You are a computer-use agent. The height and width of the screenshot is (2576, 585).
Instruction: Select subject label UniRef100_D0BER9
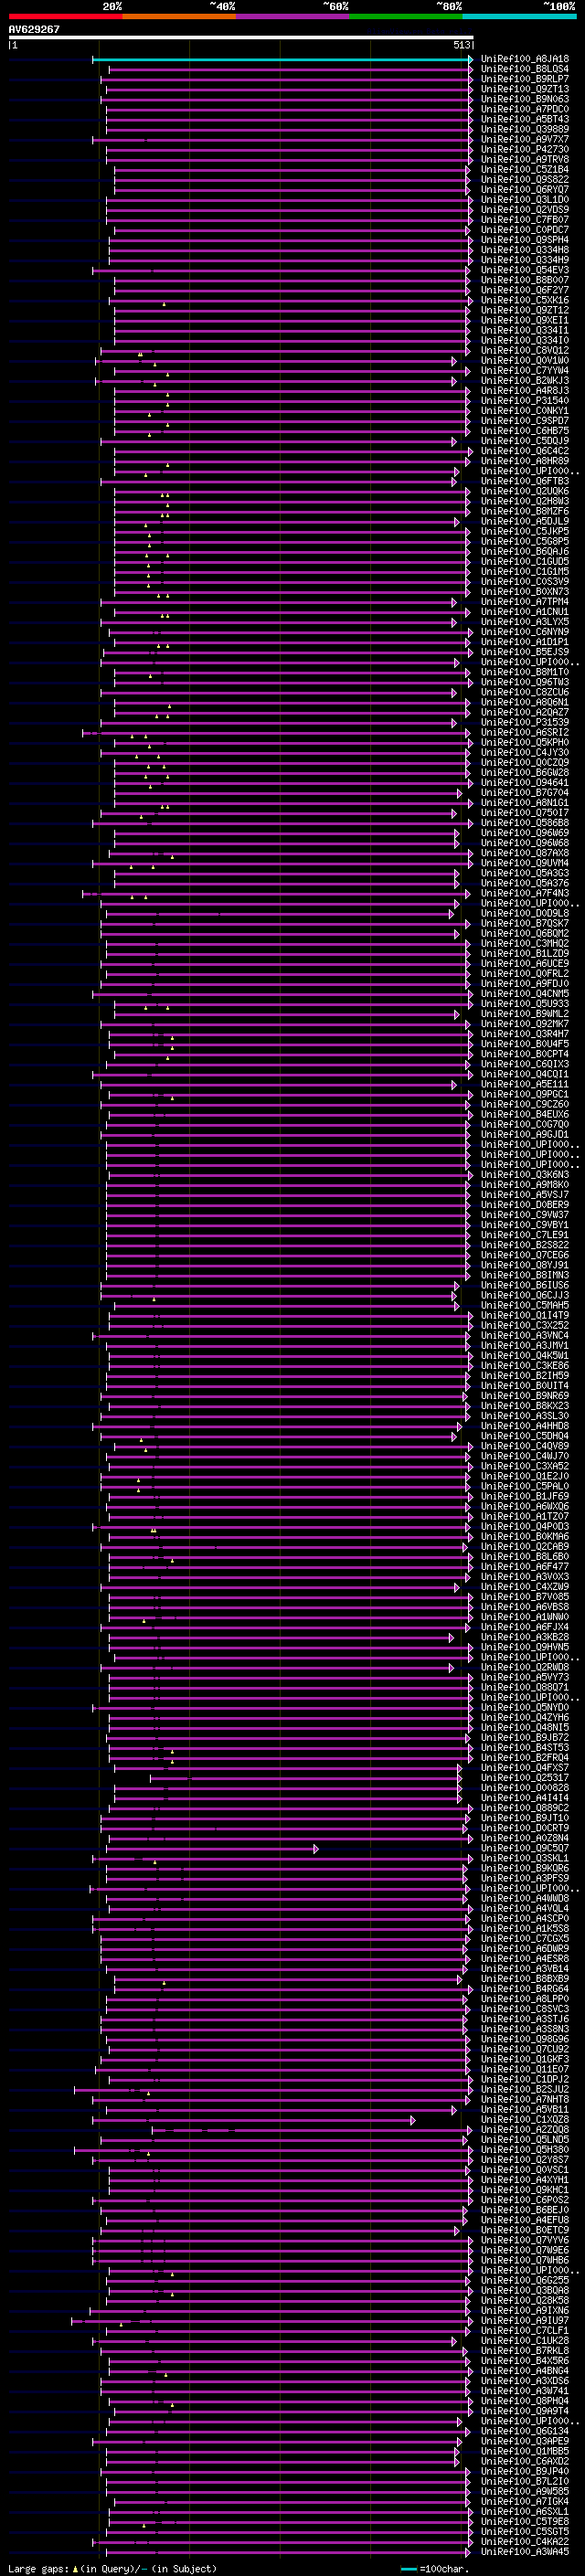[525, 1205]
